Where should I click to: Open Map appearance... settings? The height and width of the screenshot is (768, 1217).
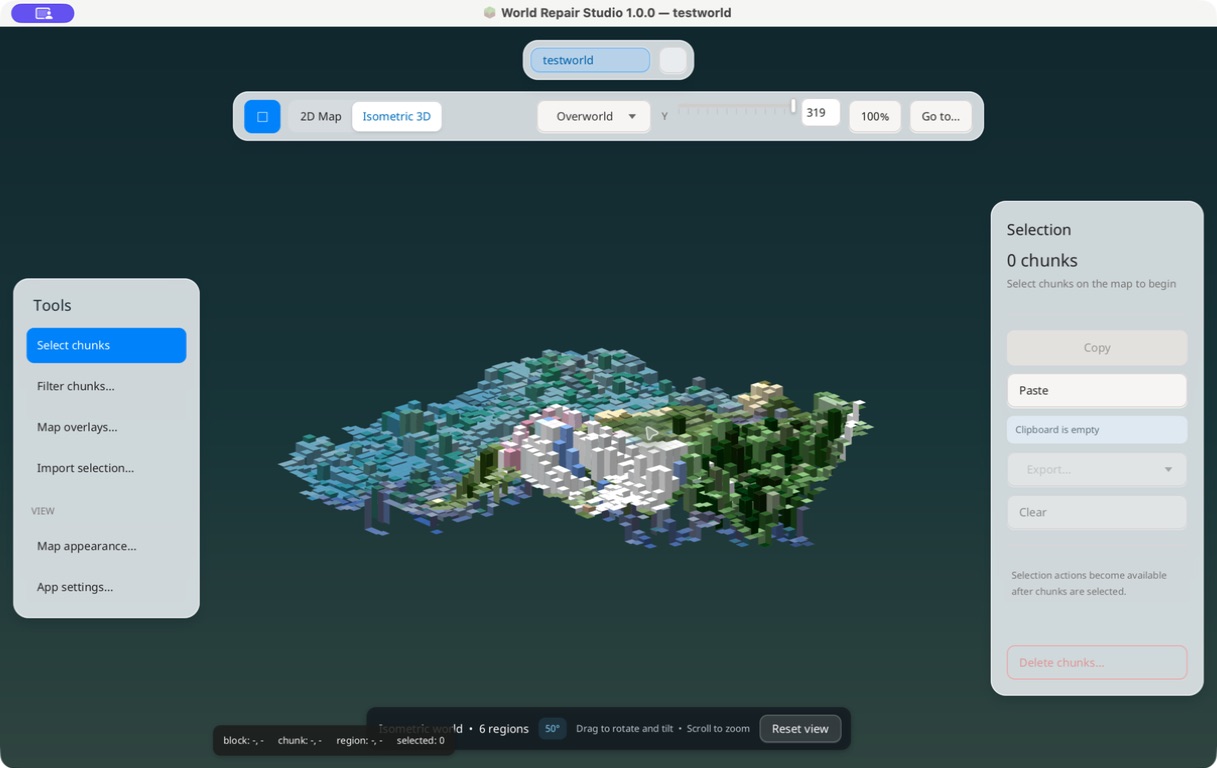pyautogui.click(x=106, y=546)
